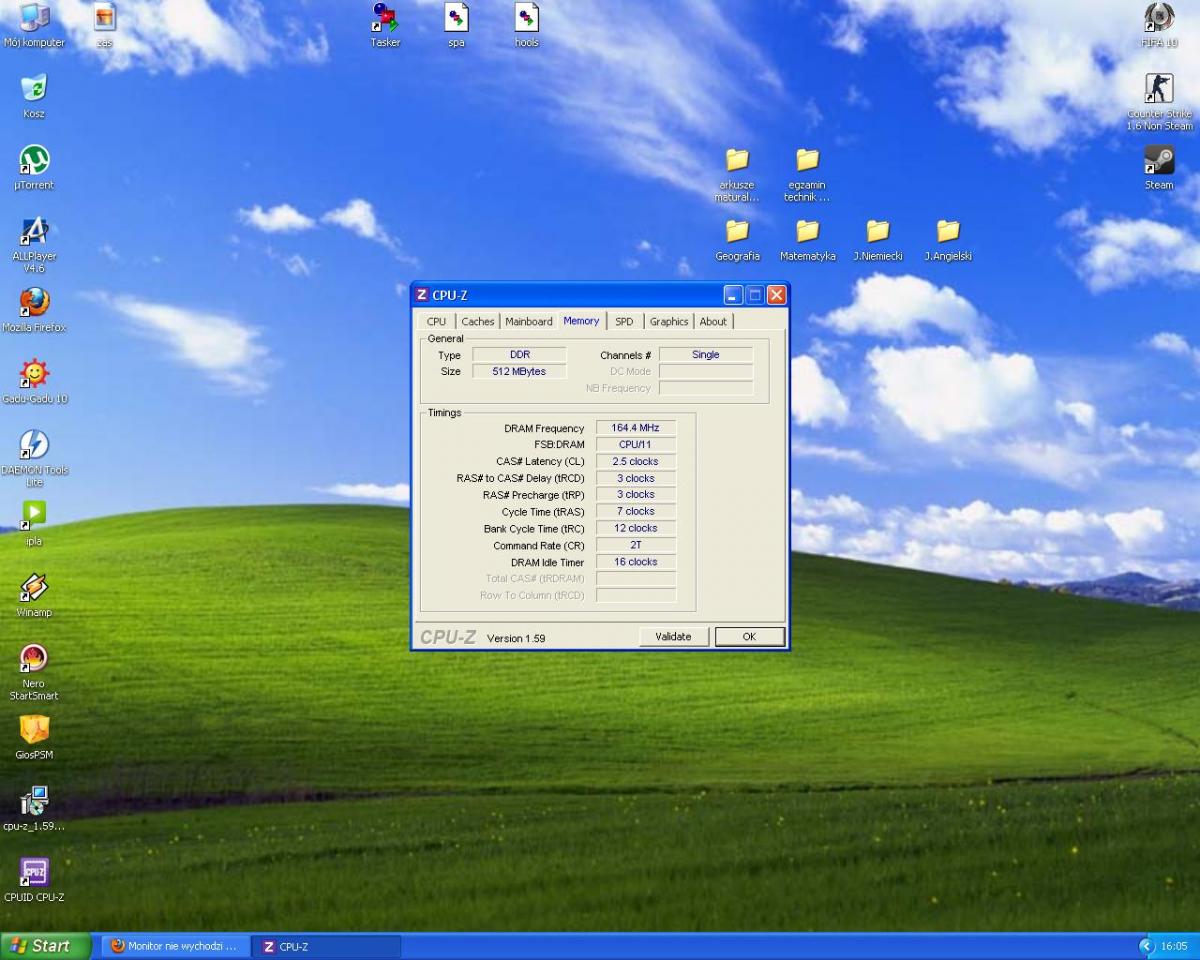Image resolution: width=1200 pixels, height=960 pixels.
Task: Open the Geografia folder
Action: (737, 239)
